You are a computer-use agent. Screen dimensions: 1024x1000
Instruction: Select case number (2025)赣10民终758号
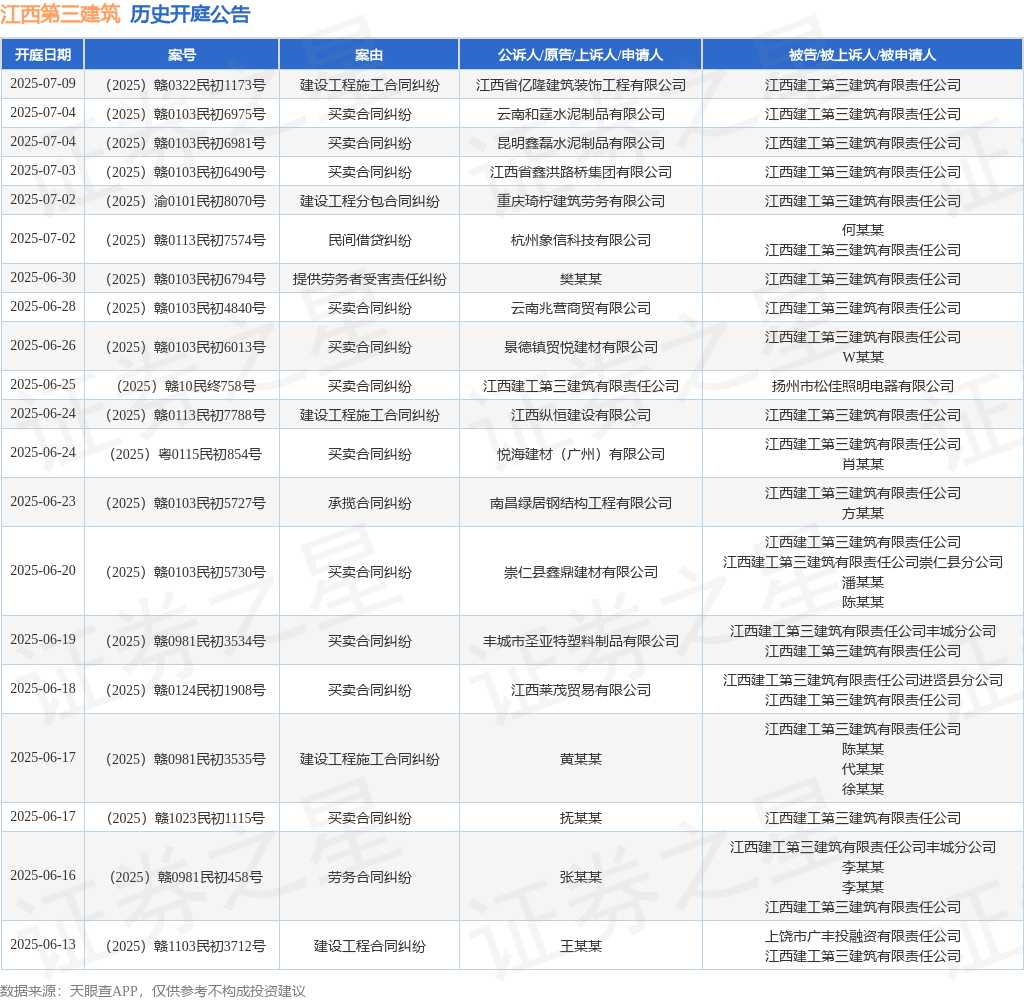pyautogui.click(x=185, y=387)
